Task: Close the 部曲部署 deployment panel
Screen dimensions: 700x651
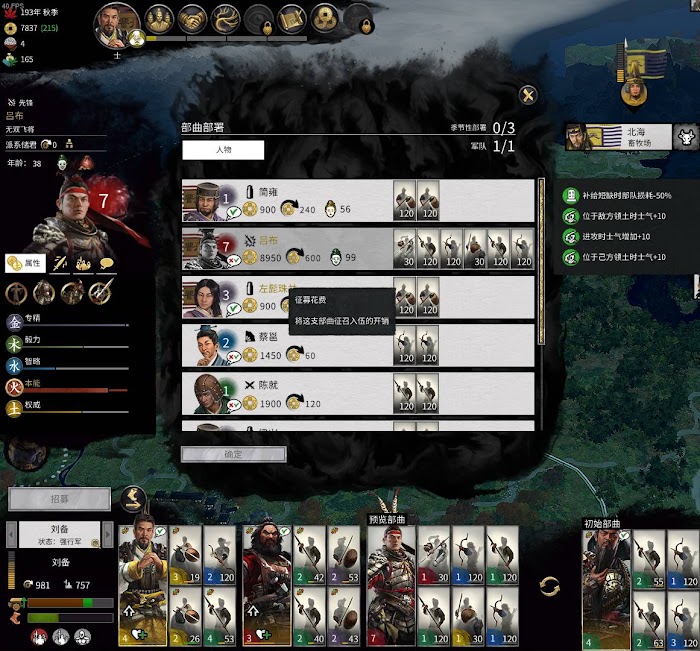Action: click(x=528, y=95)
